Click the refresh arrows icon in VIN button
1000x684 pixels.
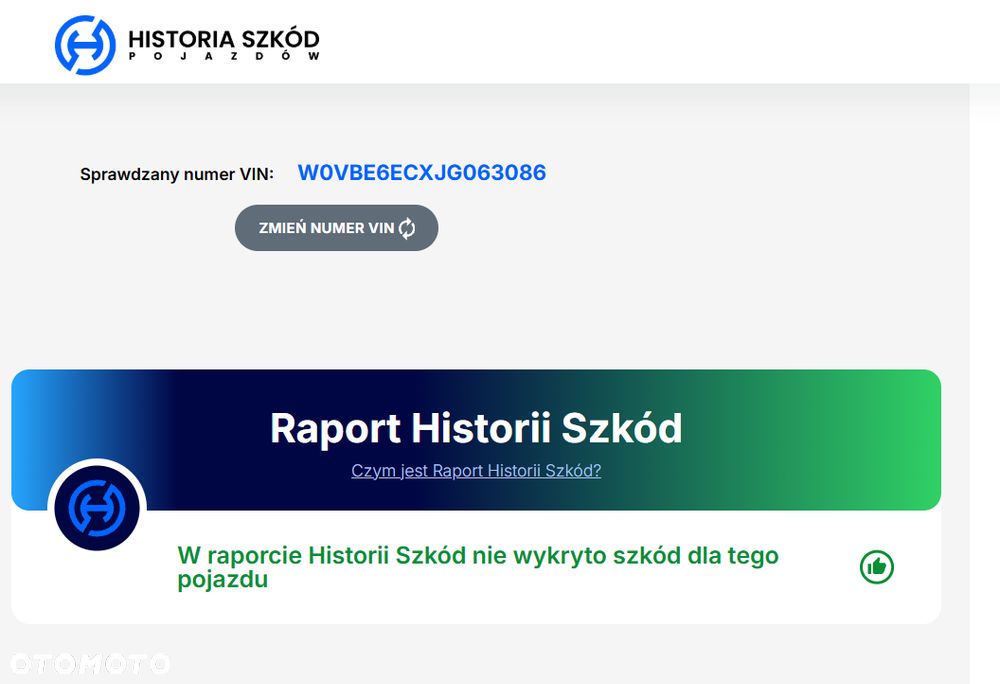coord(407,228)
